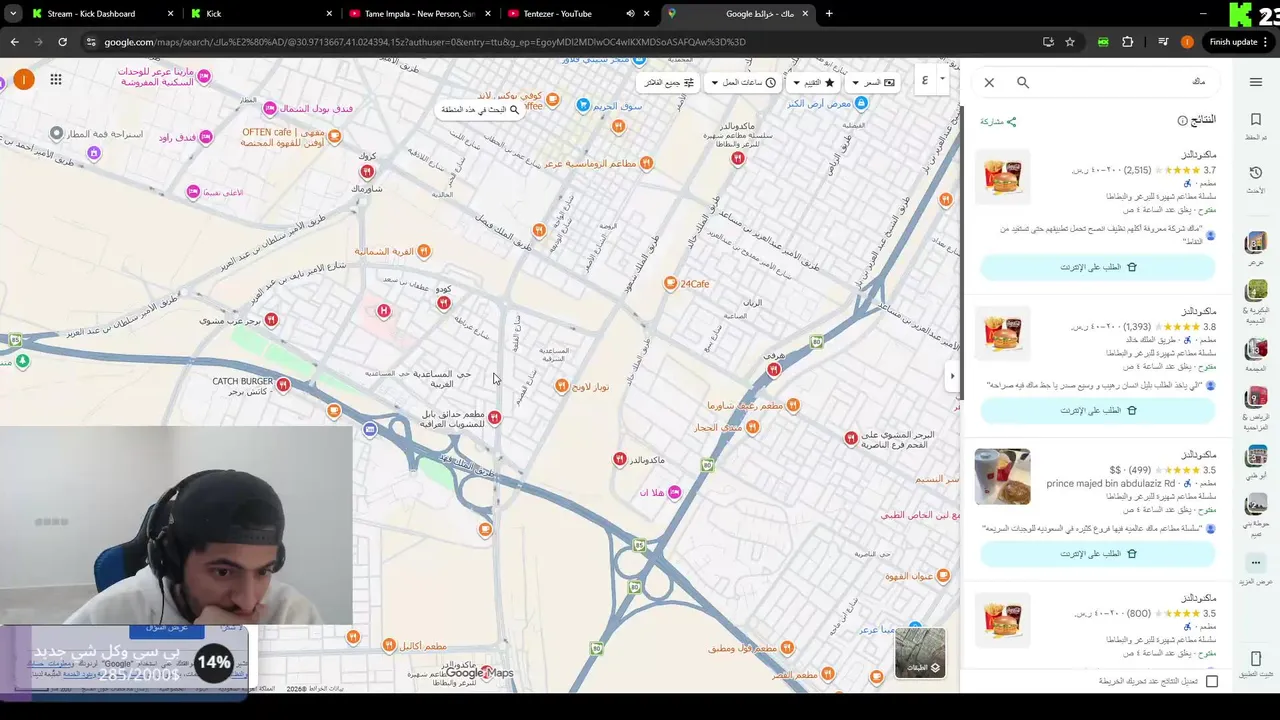Open burger thumbnail of 3.7-rated result
Viewport: 1280px width, 720px height.
pos(1002,177)
